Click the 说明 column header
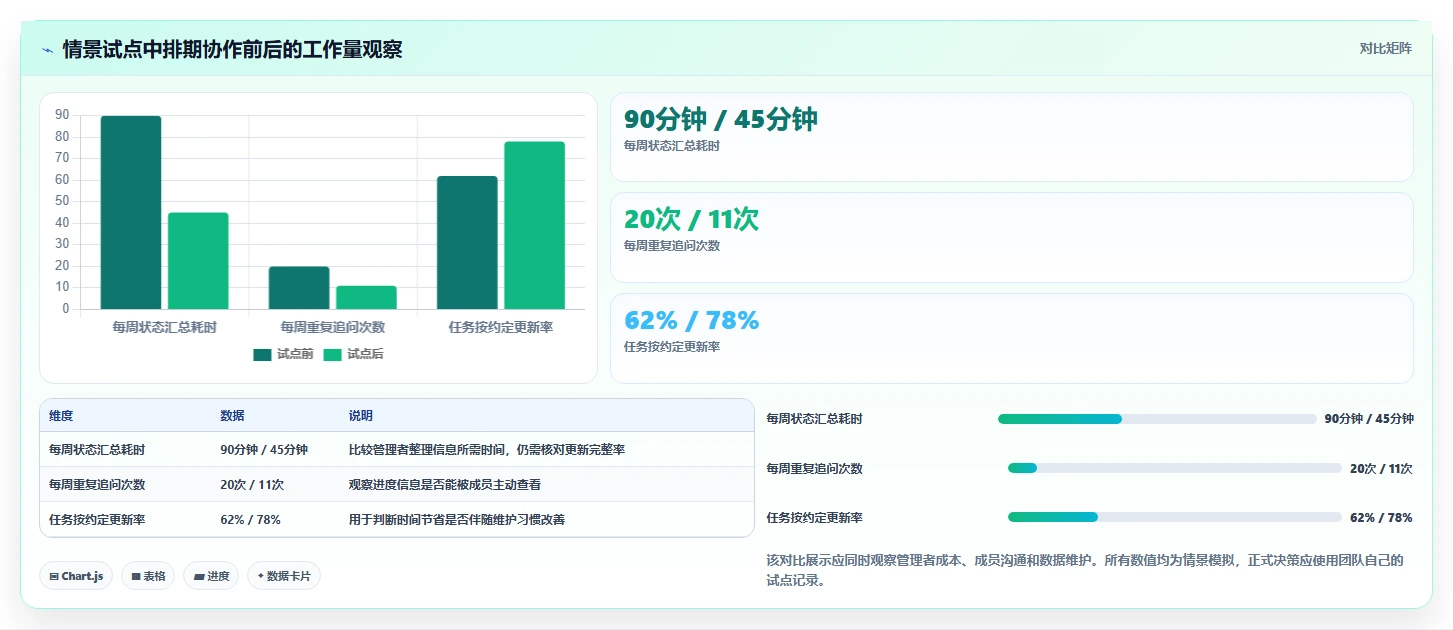This screenshot has height=630, width=1453. [x=361, y=416]
